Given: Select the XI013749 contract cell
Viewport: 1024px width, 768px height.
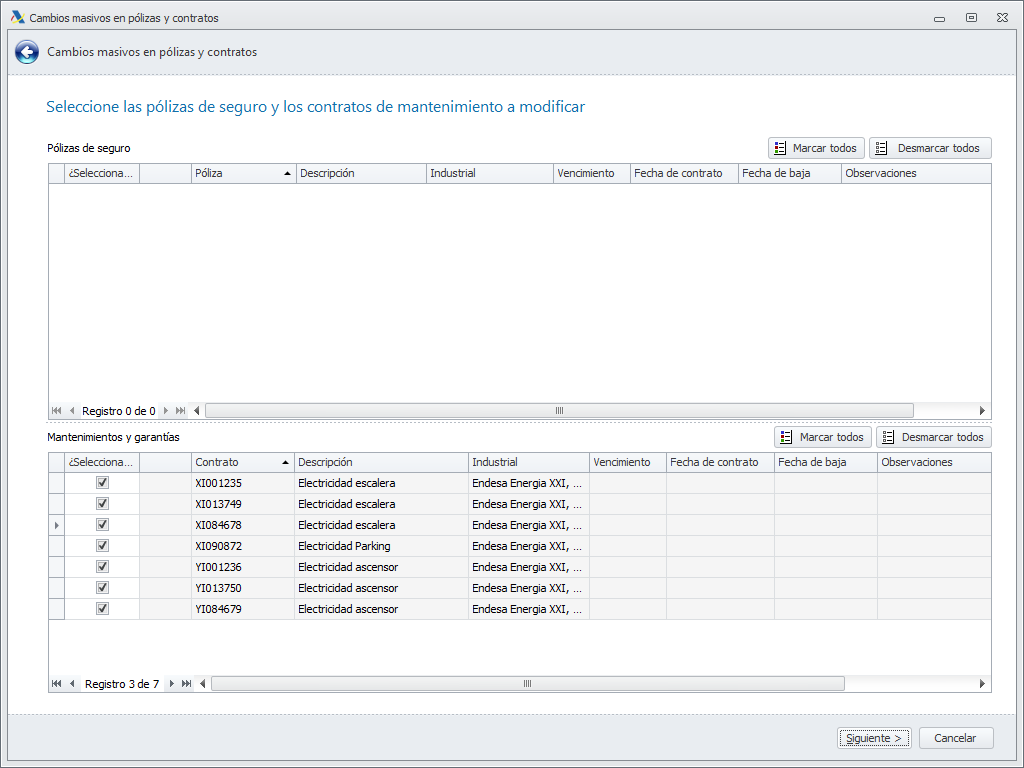Looking at the screenshot, I should pos(242,504).
